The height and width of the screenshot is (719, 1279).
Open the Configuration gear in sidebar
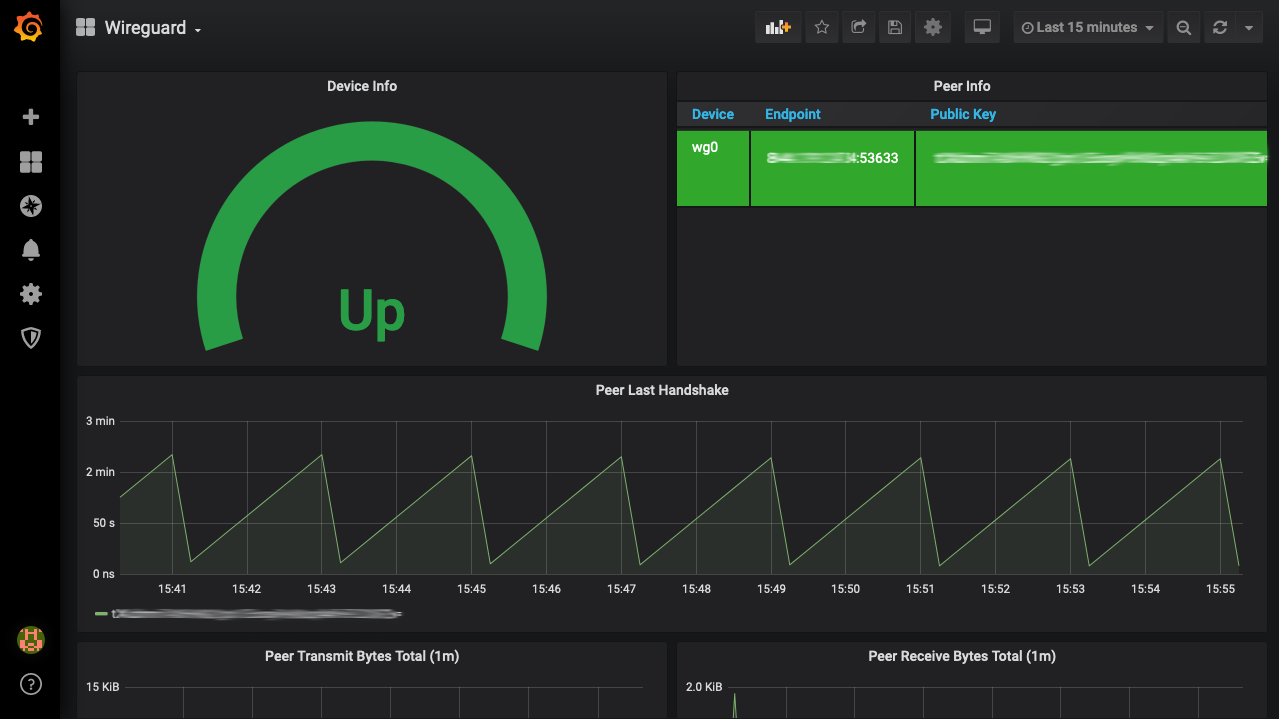pyautogui.click(x=31, y=294)
